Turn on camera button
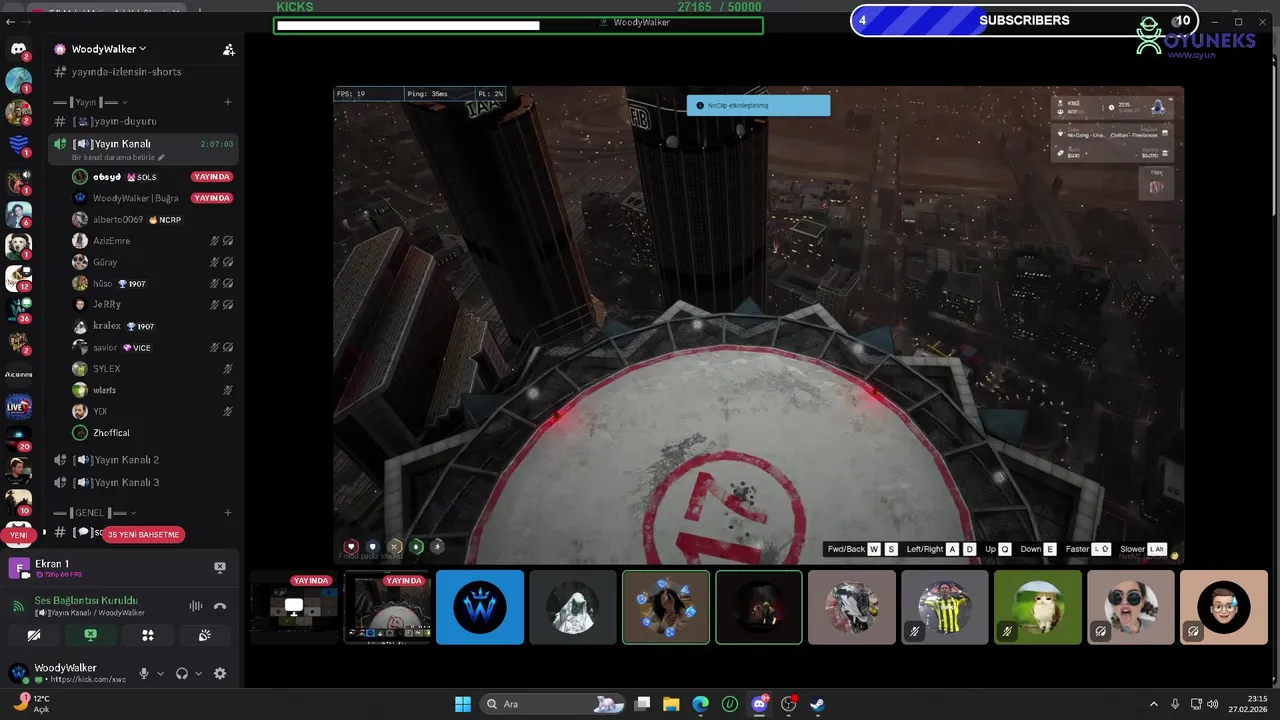This screenshot has width=1280, height=720. pyautogui.click(x=34, y=635)
